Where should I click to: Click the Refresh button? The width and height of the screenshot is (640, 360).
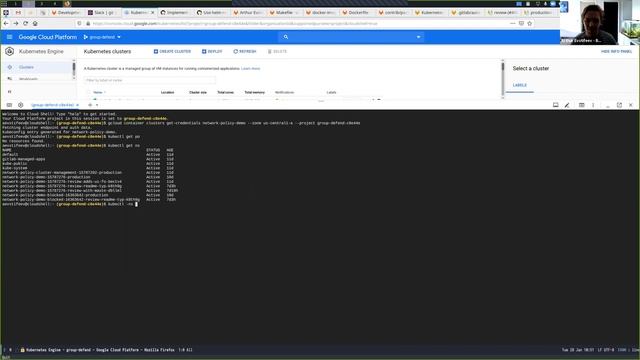(x=244, y=51)
